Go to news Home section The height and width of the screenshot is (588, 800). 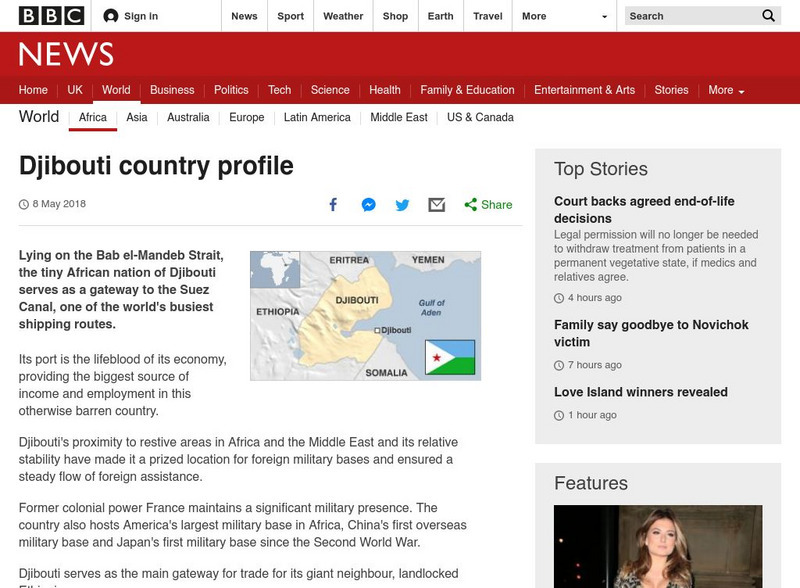[x=33, y=90]
